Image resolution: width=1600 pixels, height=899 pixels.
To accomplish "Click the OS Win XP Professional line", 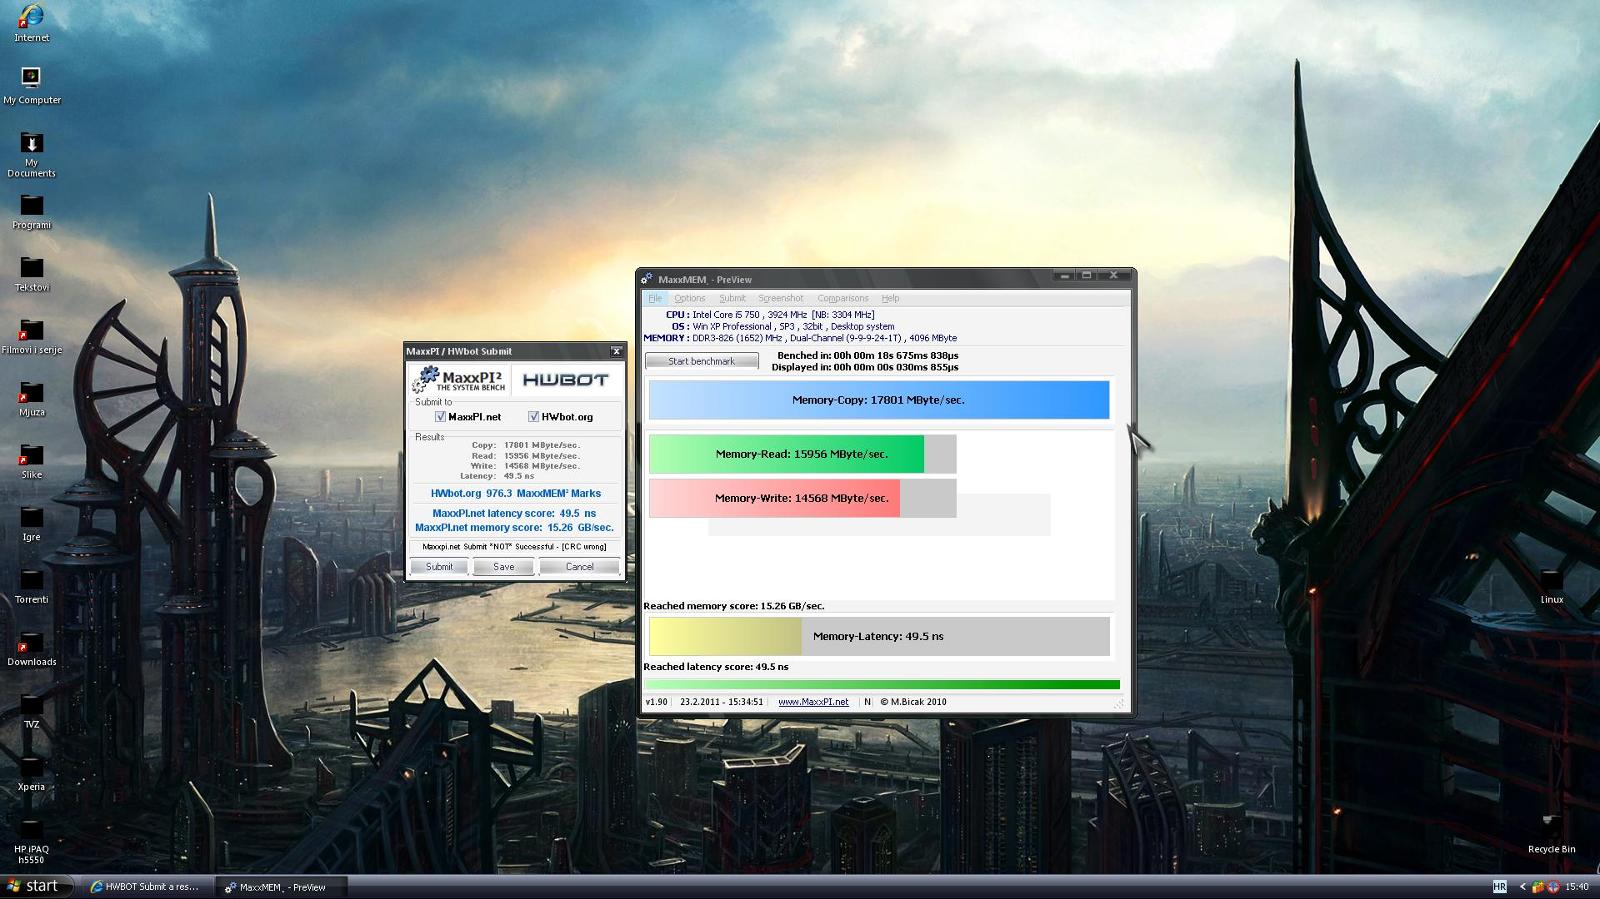I will tap(782, 326).
